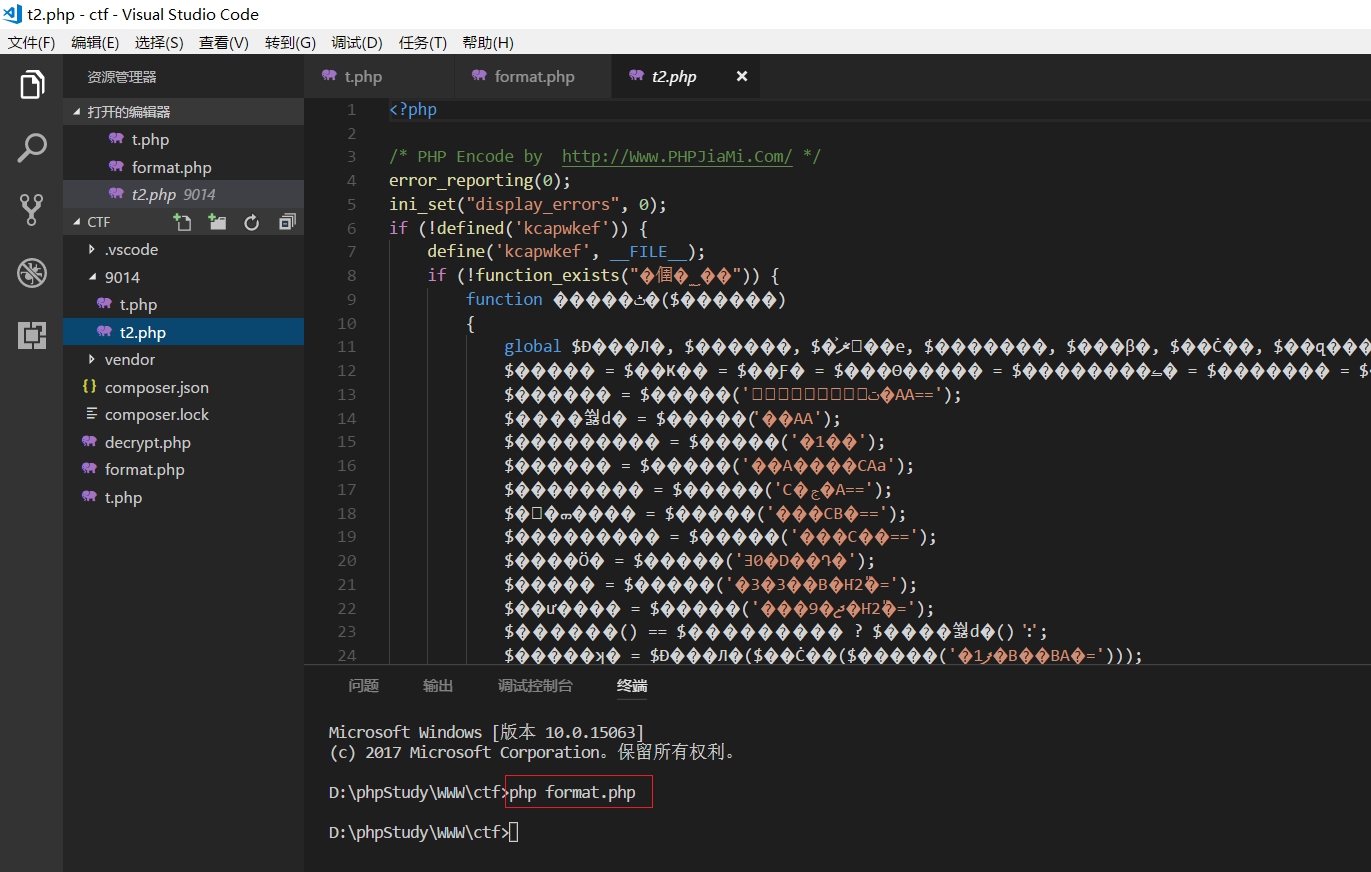
Task: Open the Search view in activity bar
Action: coord(32,148)
